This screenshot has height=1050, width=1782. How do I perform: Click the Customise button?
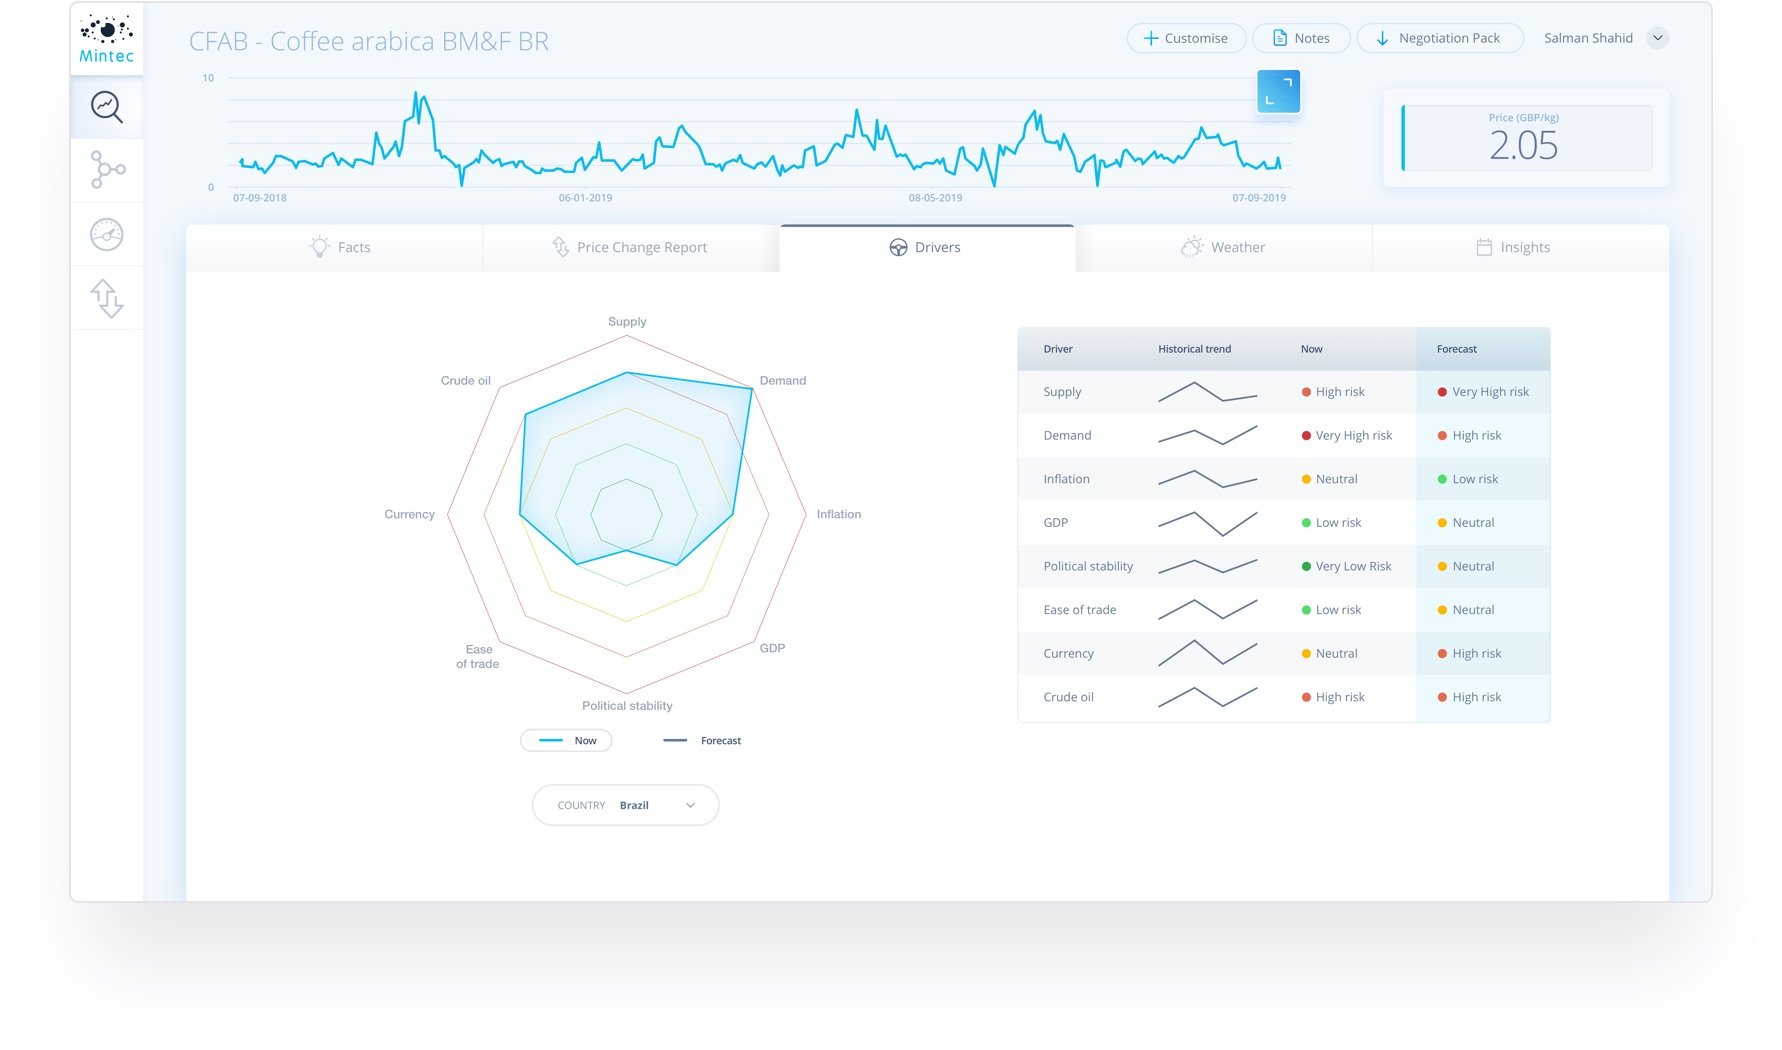[1186, 37]
